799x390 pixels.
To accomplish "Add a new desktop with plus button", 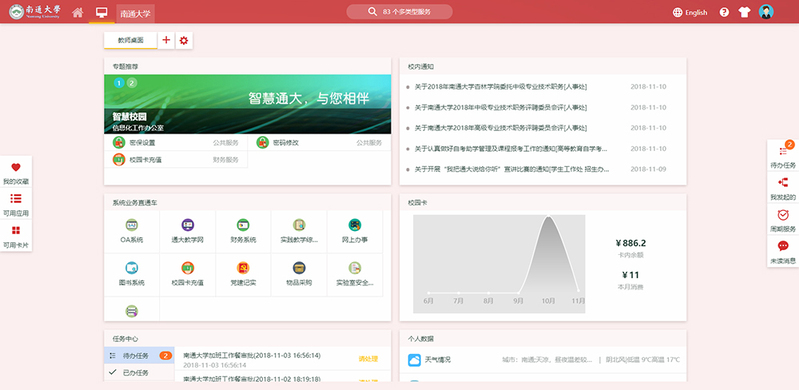I will click(x=166, y=40).
